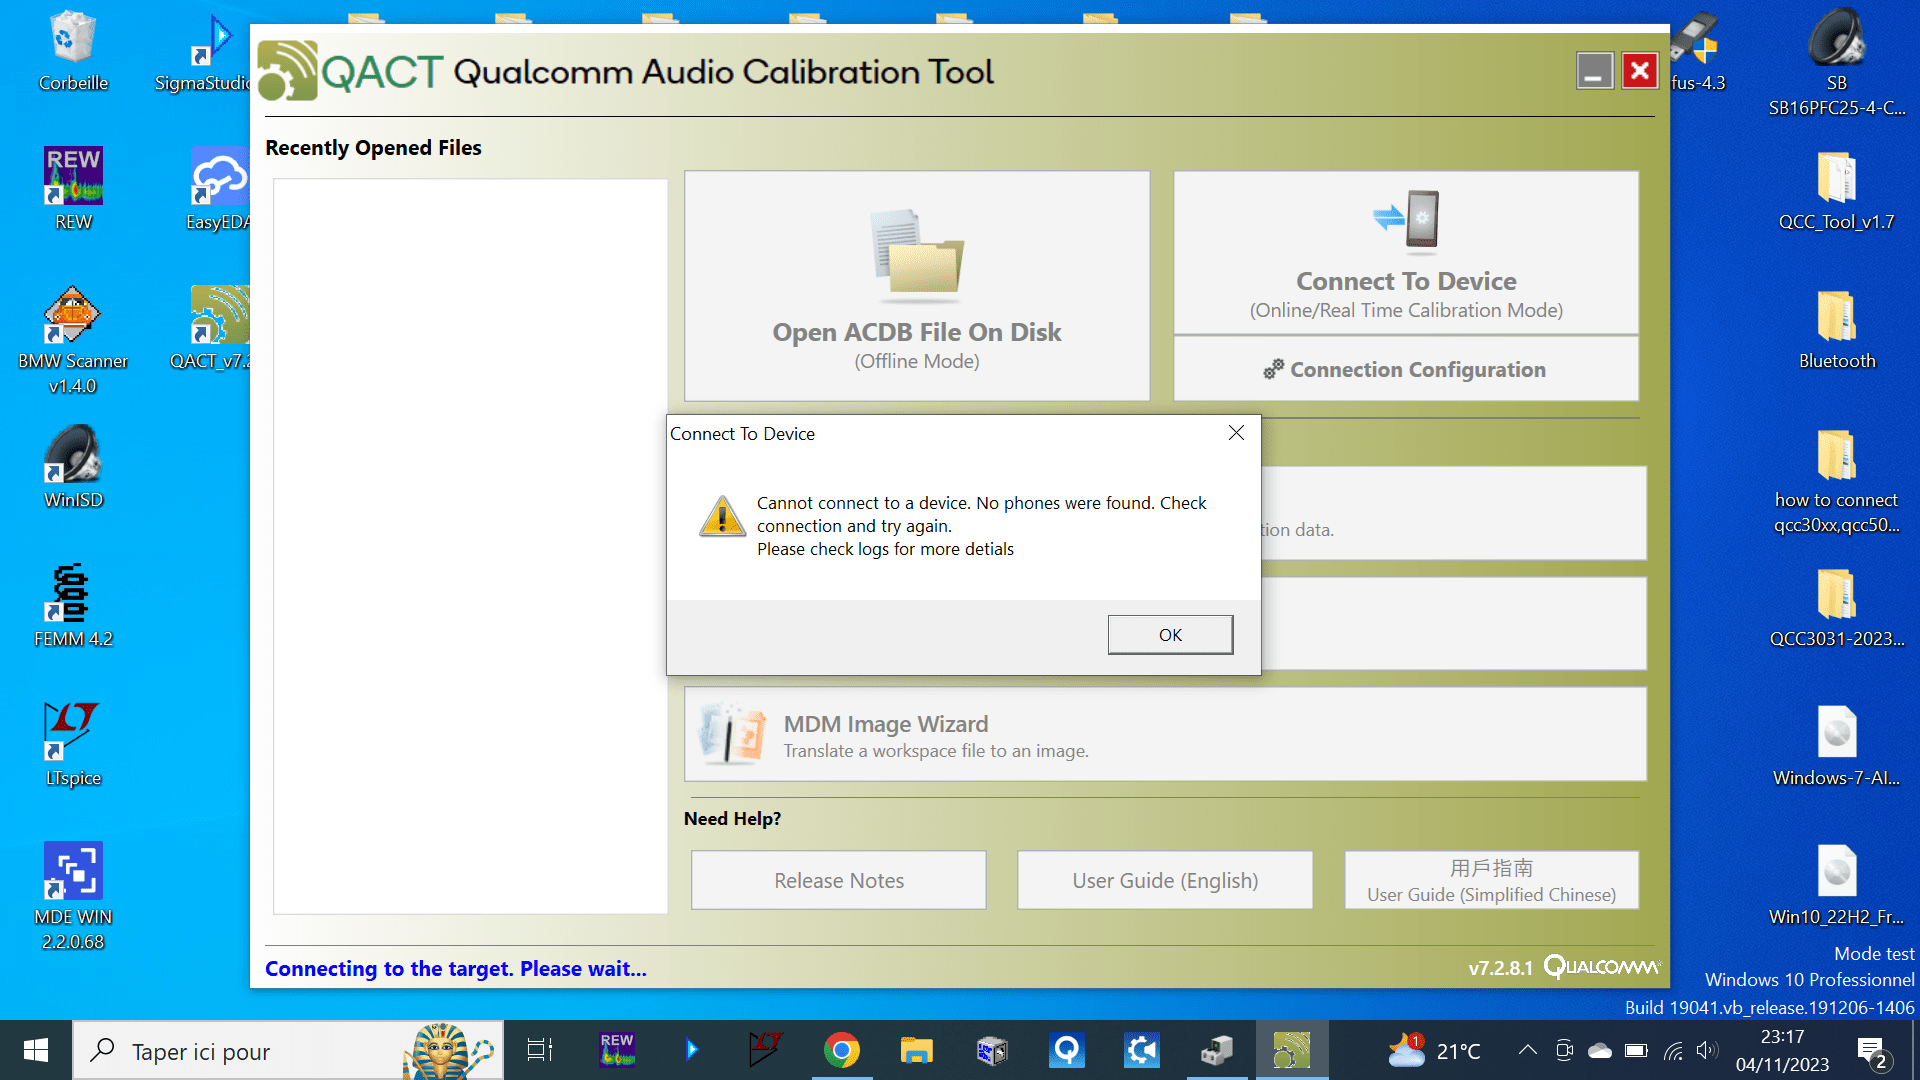
Task: Select the REW desktop shortcut
Action: (73, 190)
